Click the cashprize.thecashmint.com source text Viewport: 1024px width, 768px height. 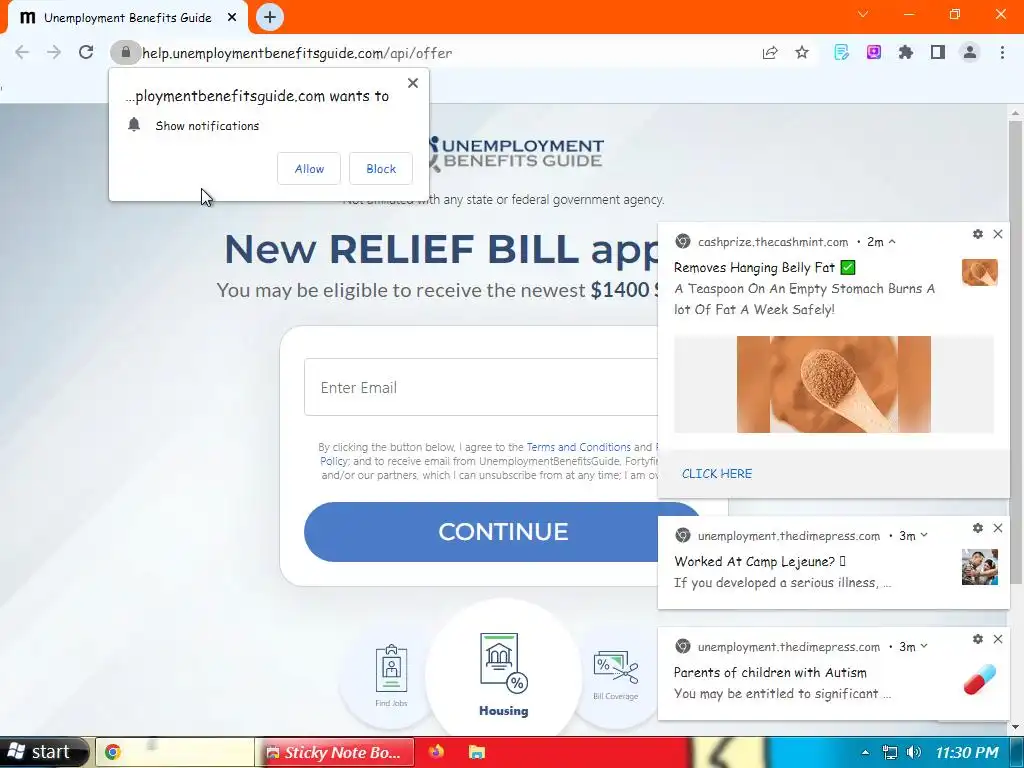click(773, 242)
